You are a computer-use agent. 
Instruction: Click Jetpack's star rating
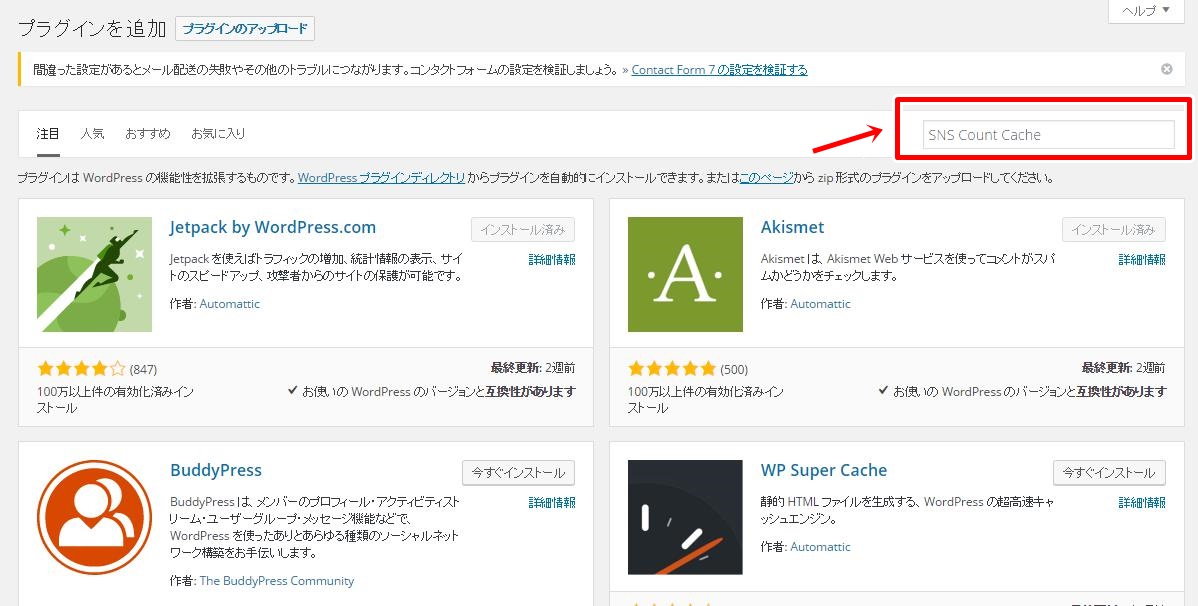click(81, 370)
